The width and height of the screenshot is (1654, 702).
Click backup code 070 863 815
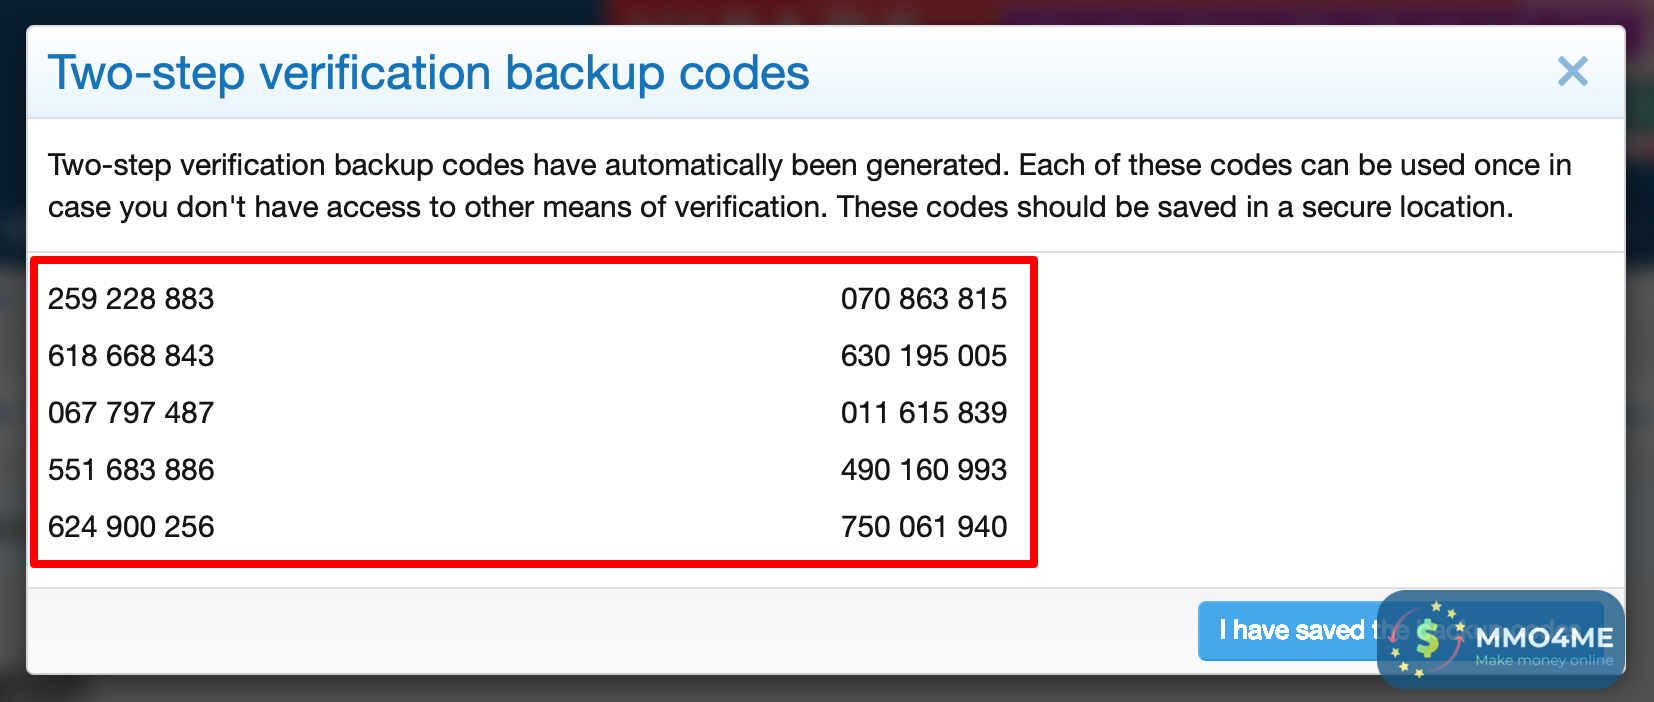[x=923, y=299]
